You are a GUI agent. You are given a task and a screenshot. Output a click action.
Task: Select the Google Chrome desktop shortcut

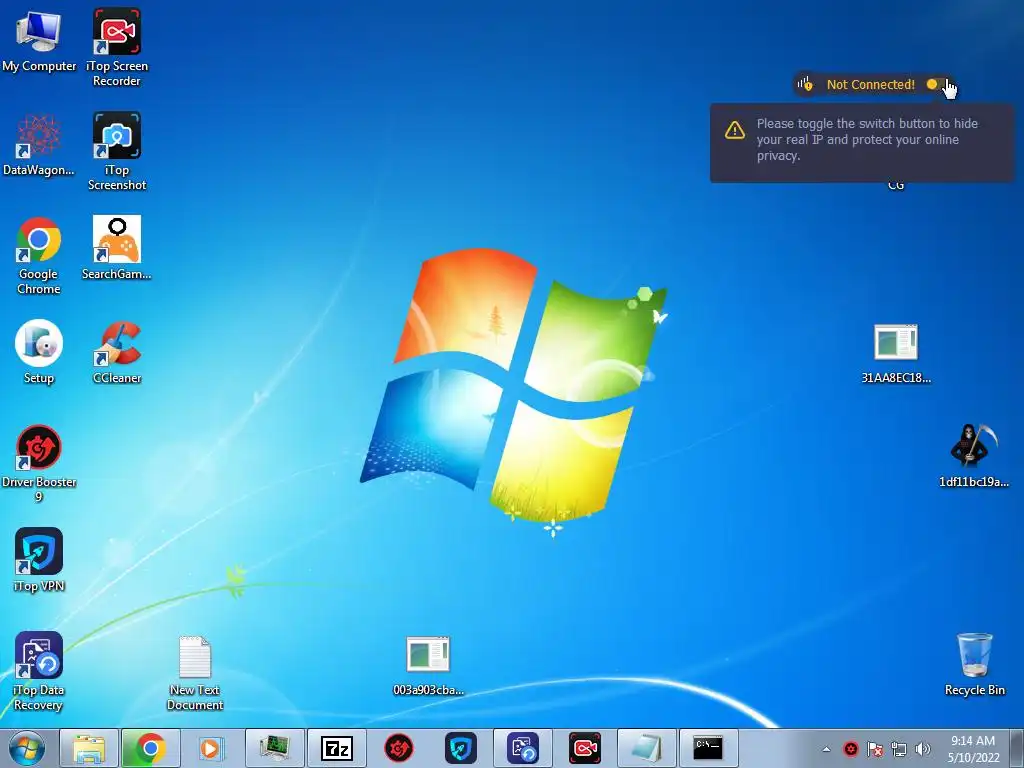39,255
